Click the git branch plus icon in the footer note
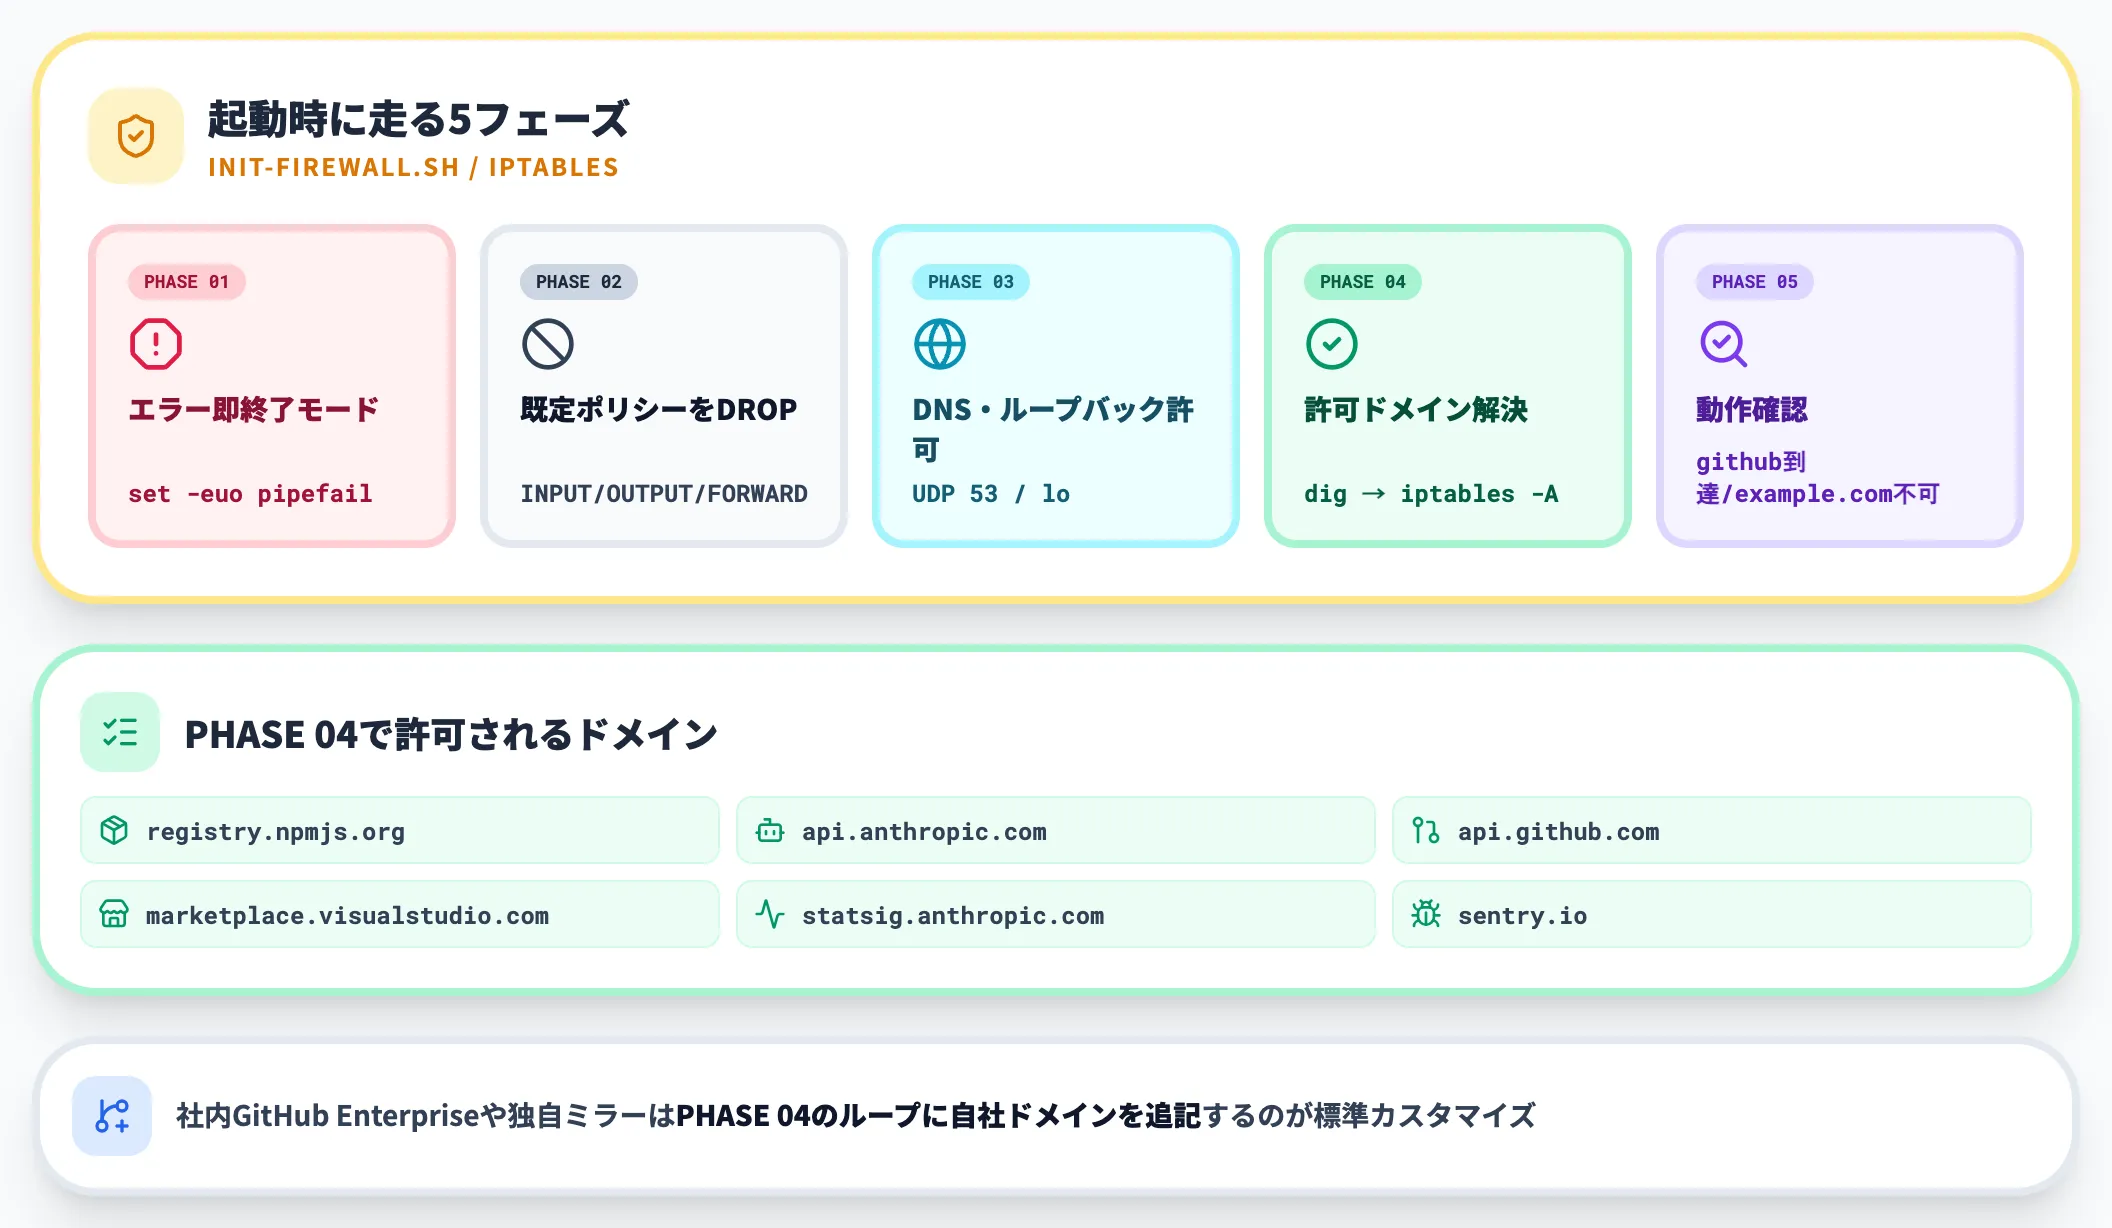This screenshot has width=2112, height=1228. click(x=112, y=1116)
